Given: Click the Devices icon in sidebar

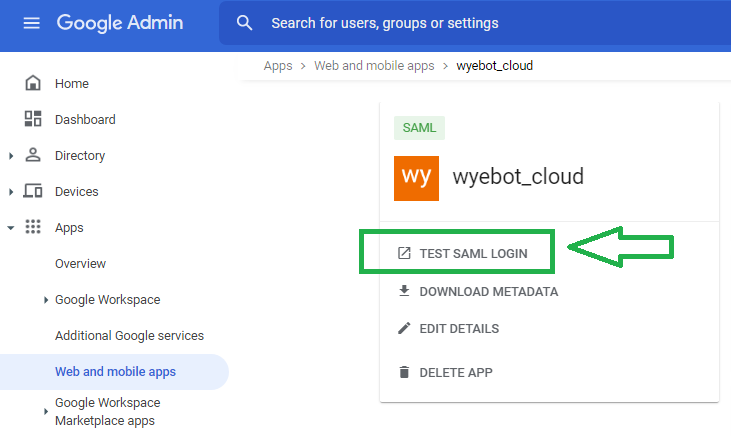Looking at the screenshot, I should (x=33, y=191).
